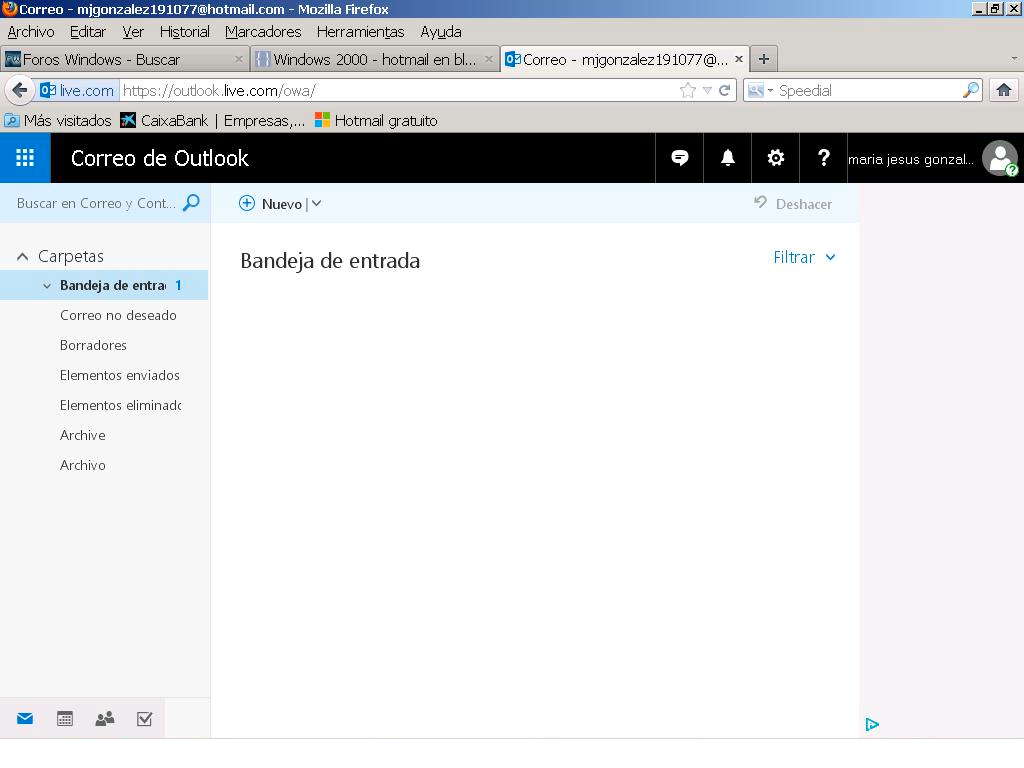Screen dimensions: 1024x768
Task: Open the Editar menu
Action: [x=88, y=31]
